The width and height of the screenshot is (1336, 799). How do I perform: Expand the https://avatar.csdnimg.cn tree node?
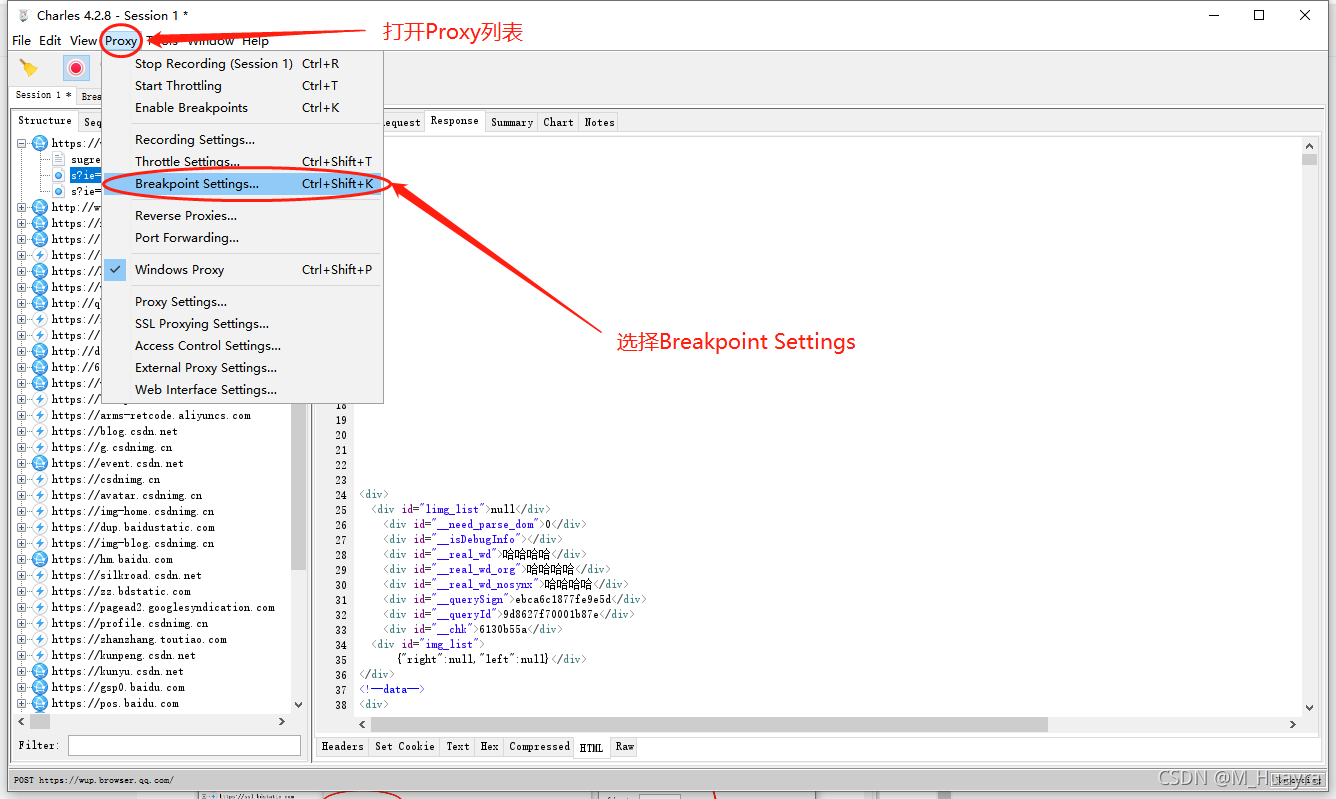(22, 495)
